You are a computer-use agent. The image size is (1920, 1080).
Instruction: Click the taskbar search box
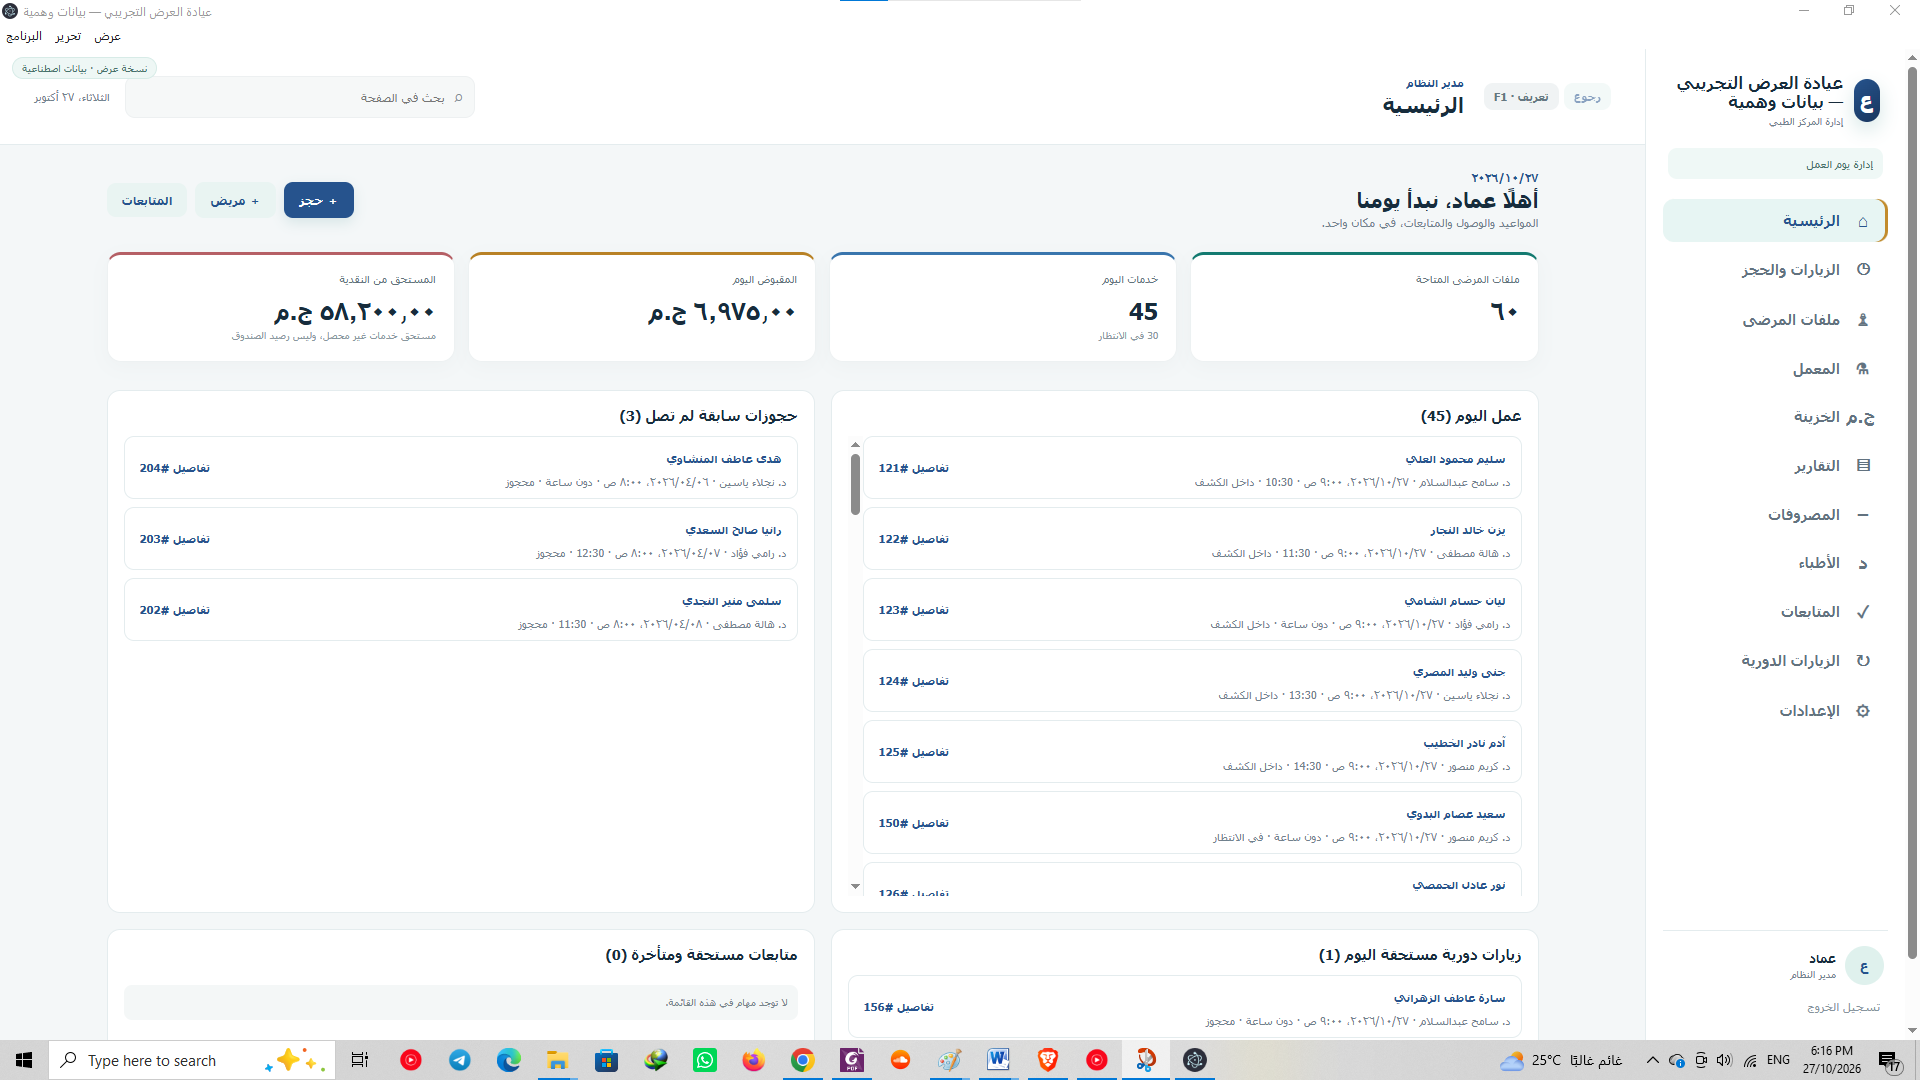click(x=192, y=1060)
